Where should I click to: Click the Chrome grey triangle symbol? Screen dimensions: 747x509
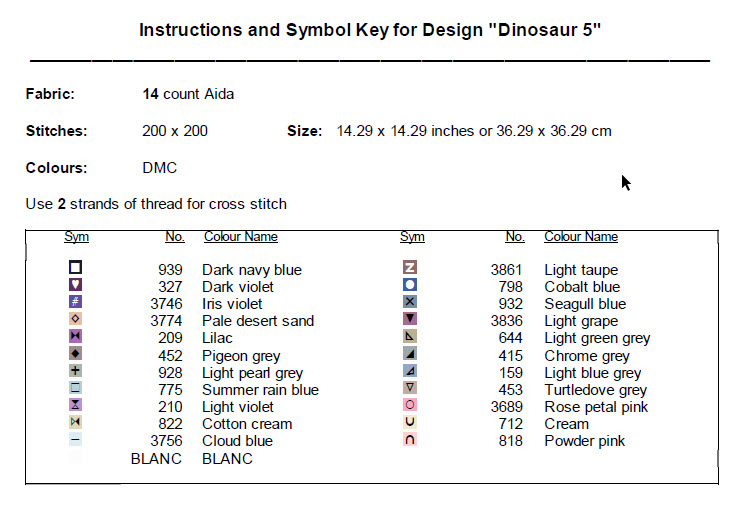pos(409,354)
